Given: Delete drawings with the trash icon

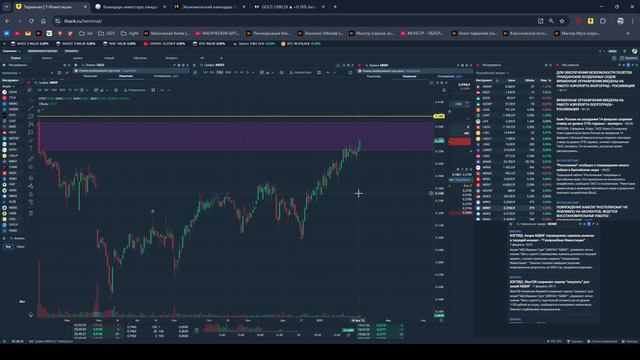Looking at the screenshot, I should pos(31,213).
